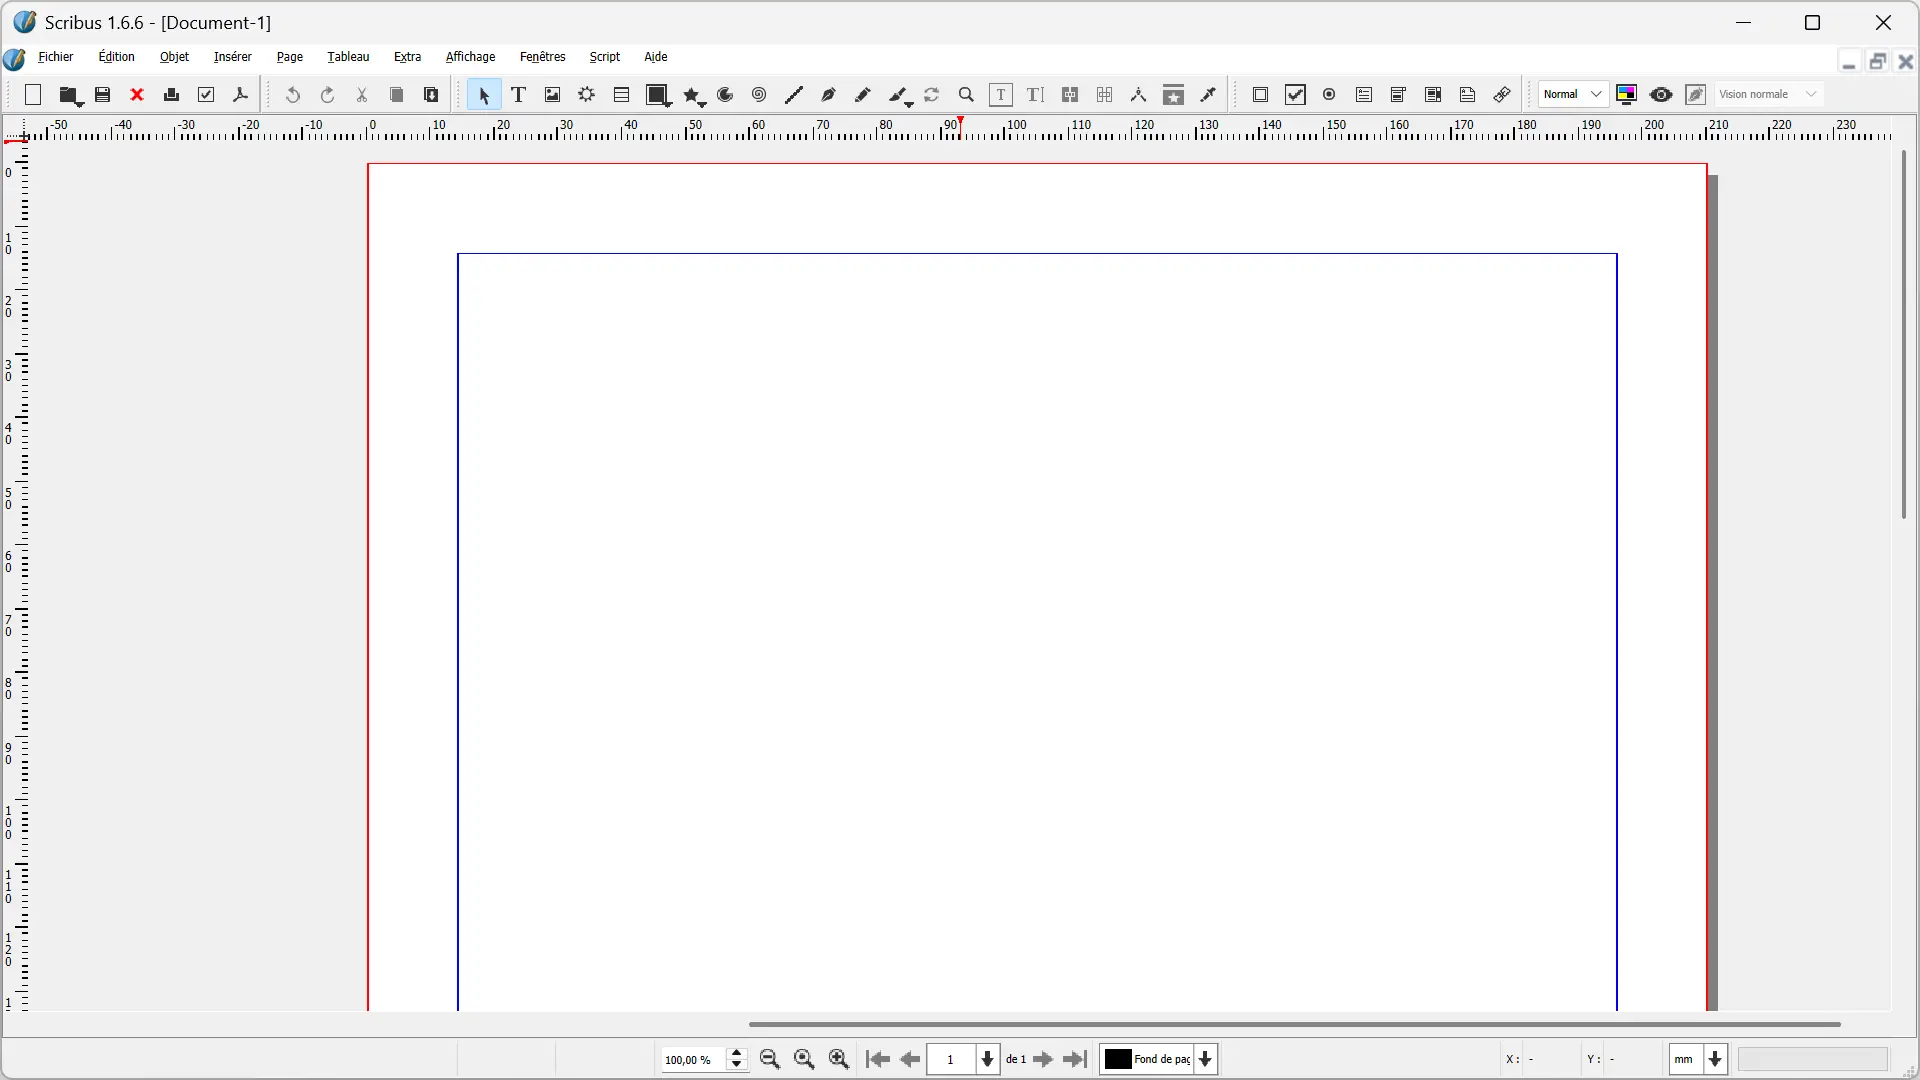Paste from the clipboard icon

coord(431,95)
